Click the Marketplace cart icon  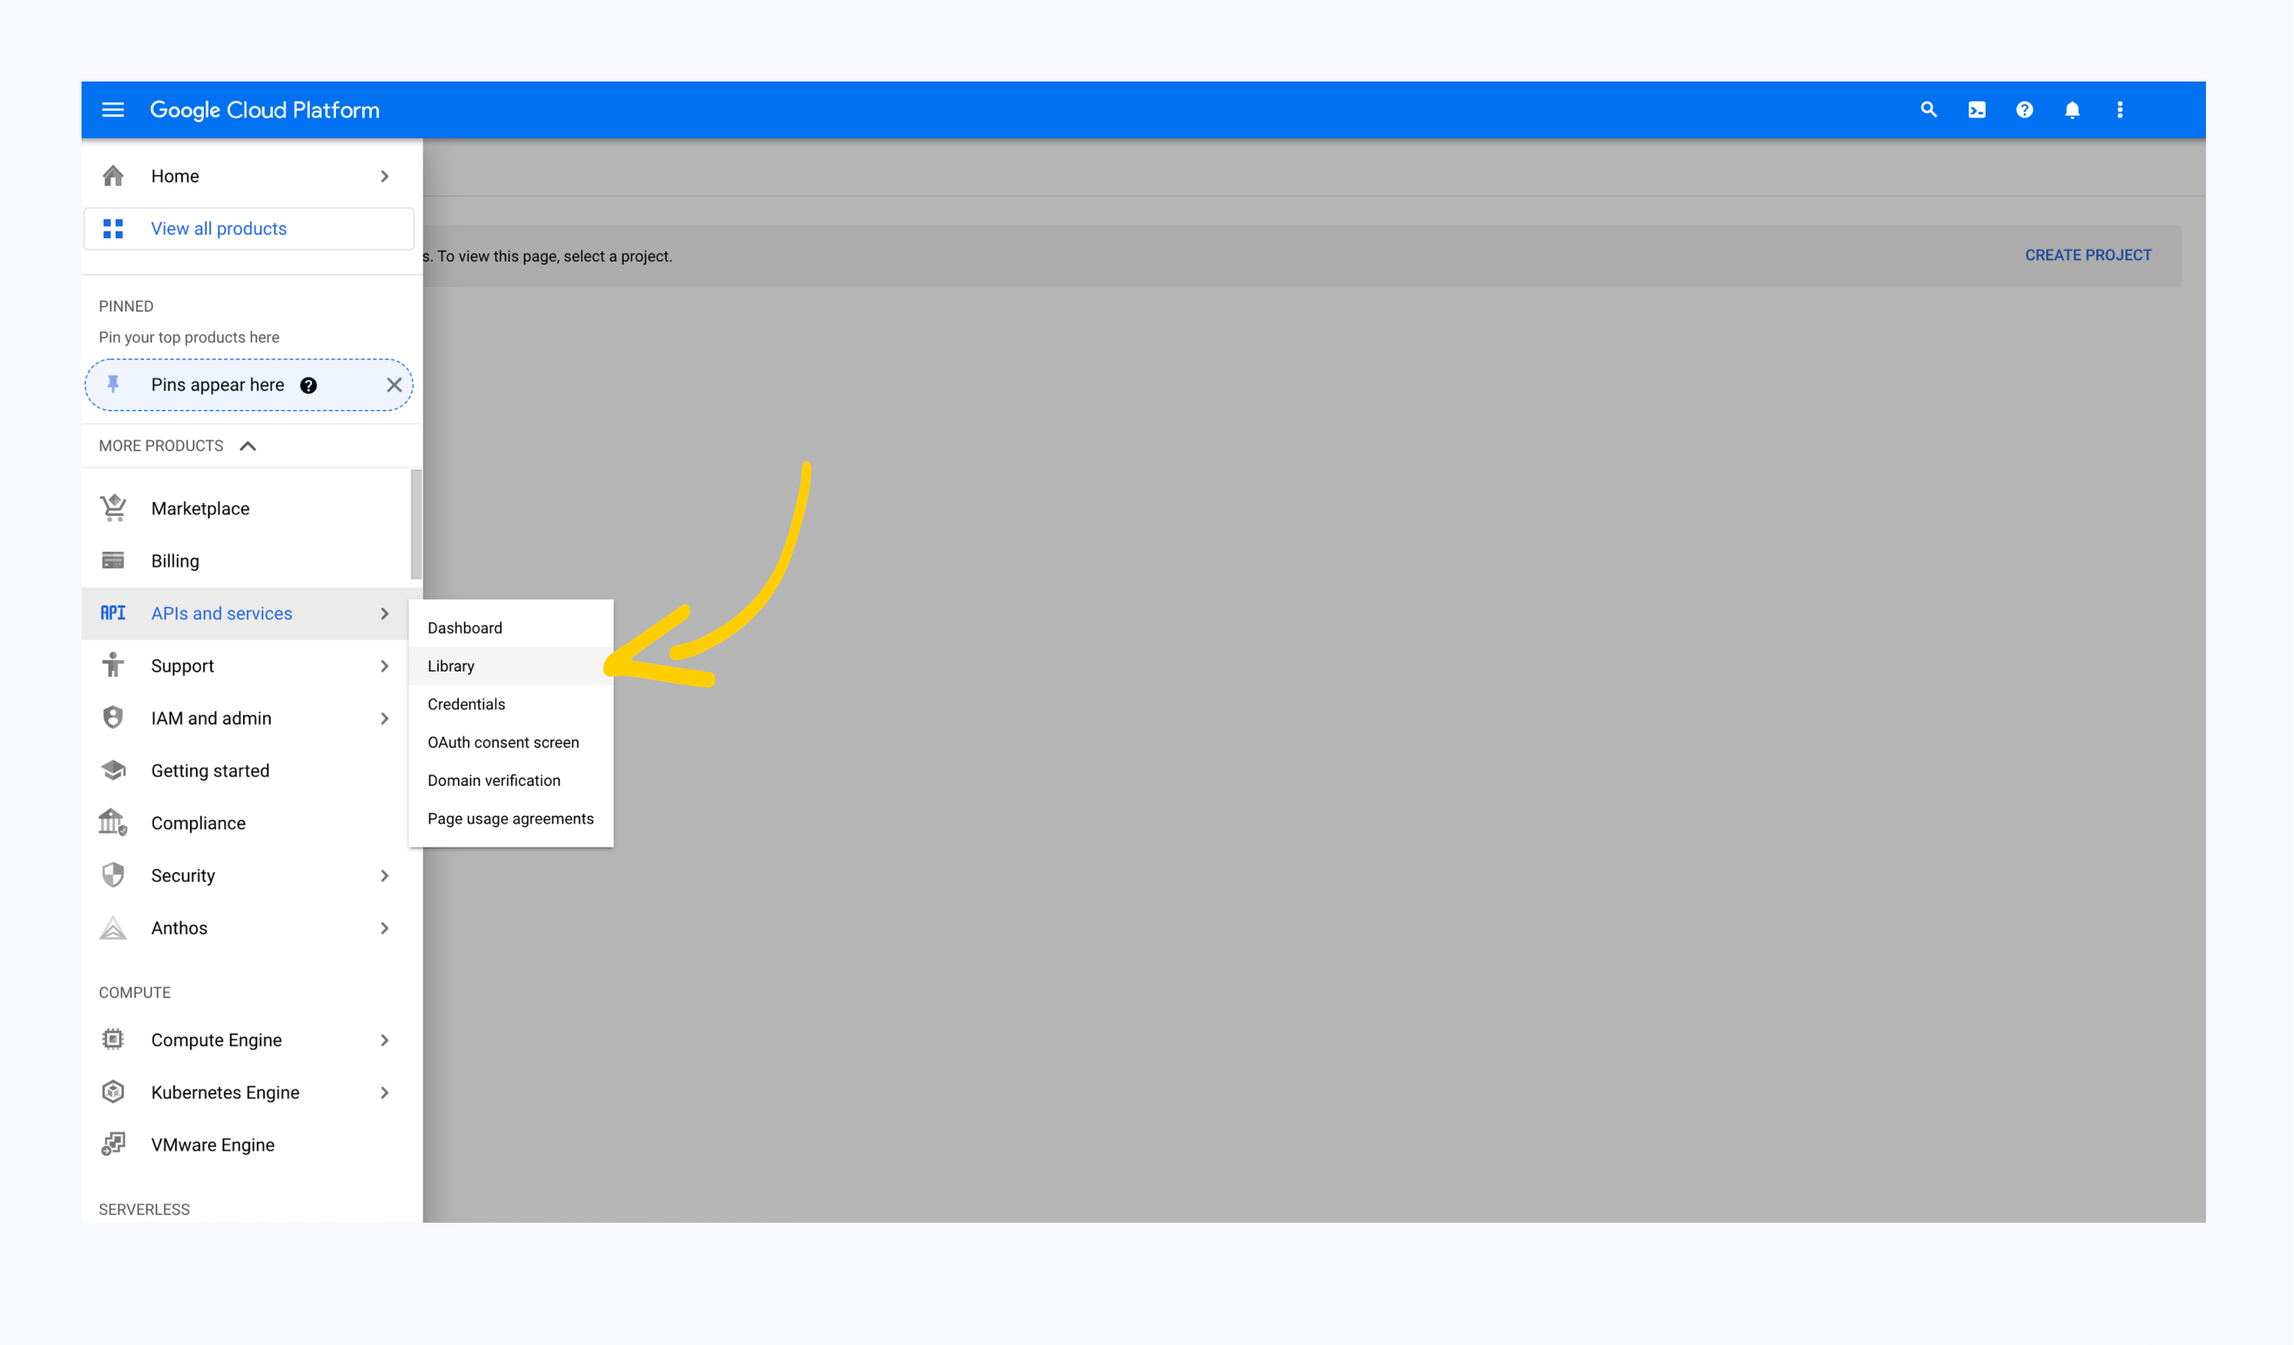(114, 508)
